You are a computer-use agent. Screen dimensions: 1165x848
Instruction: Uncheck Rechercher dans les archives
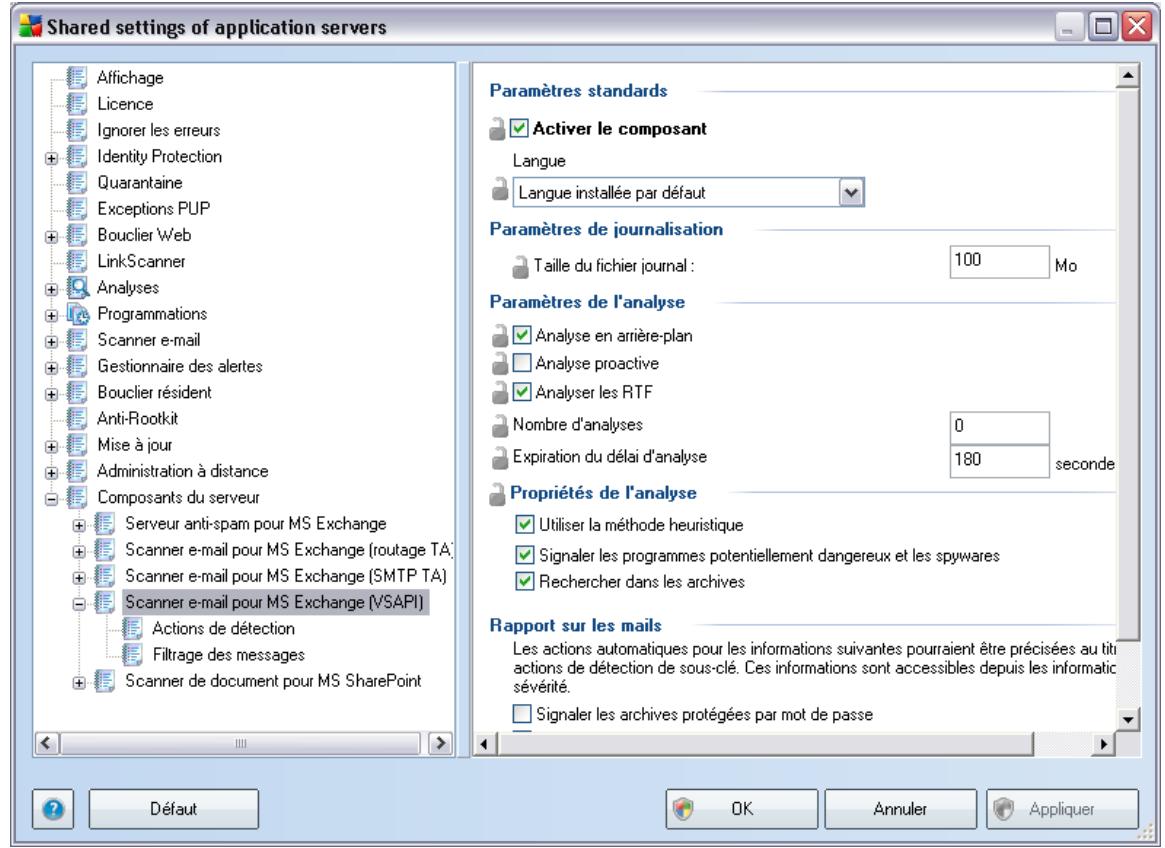[x=525, y=581]
